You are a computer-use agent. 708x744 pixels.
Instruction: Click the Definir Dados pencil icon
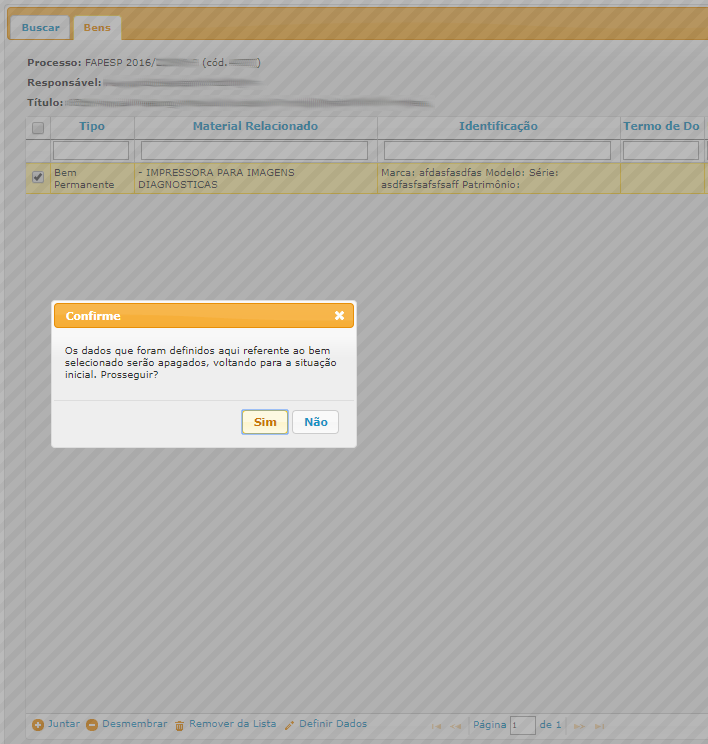click(289, 725)
